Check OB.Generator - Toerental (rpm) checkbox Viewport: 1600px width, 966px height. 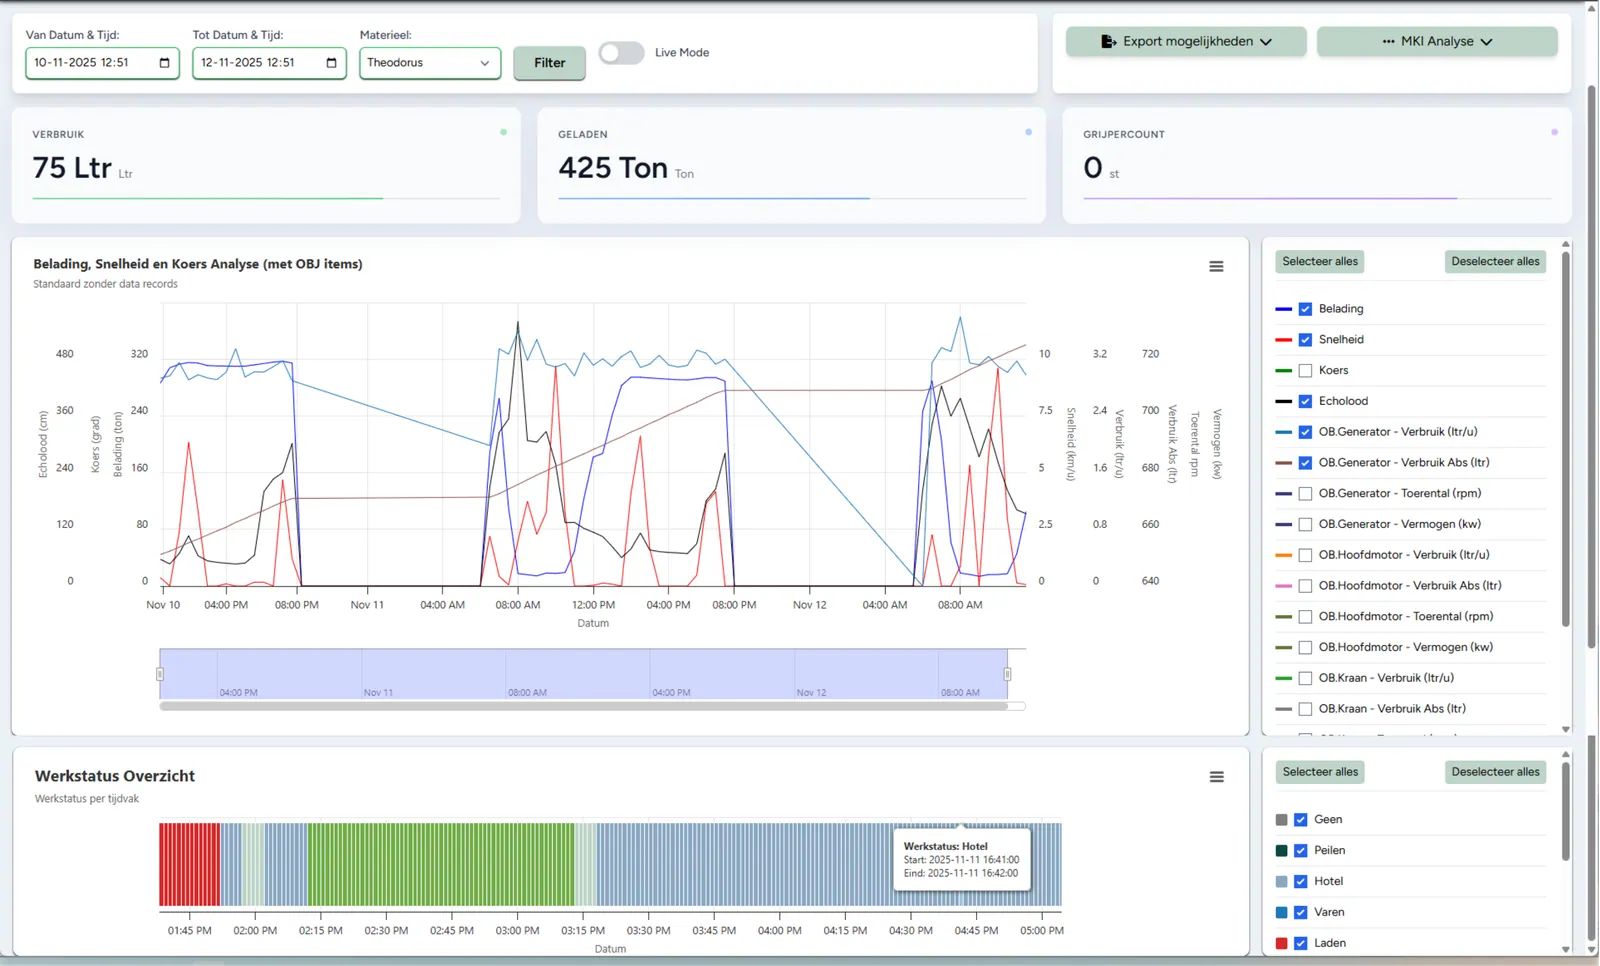coord(1305,494)
